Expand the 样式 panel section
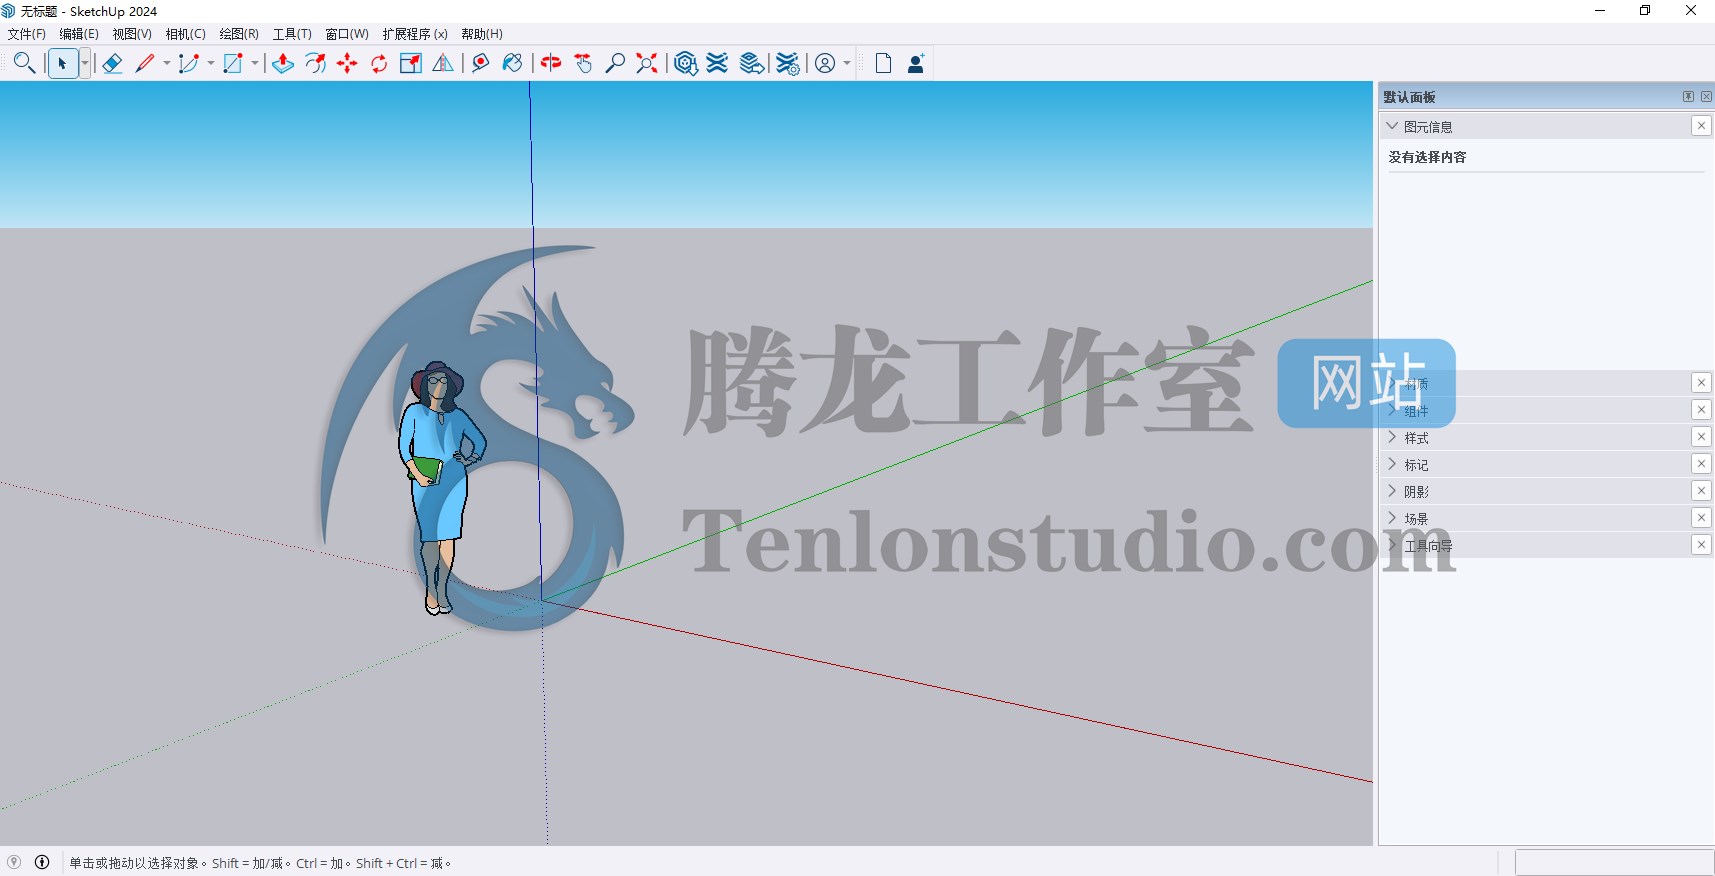Screen dimensions: 1715x876 [x=1392, y=437]
